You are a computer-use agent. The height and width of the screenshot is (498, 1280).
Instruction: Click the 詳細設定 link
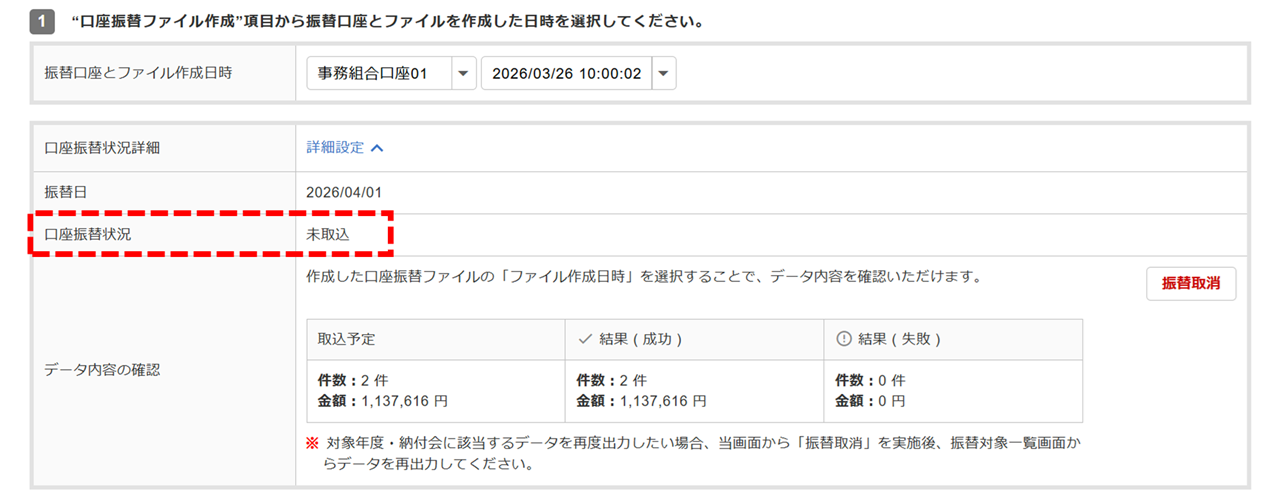335,148
